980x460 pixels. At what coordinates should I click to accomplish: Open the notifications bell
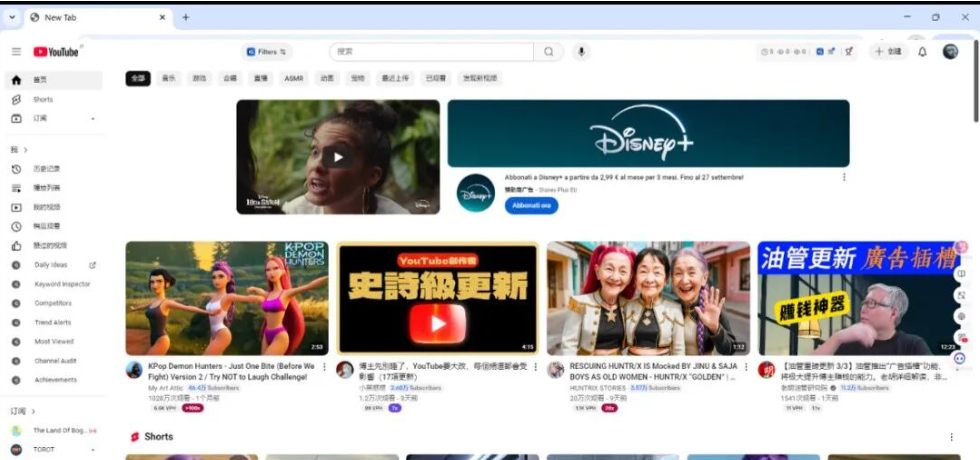pos(922,52)
